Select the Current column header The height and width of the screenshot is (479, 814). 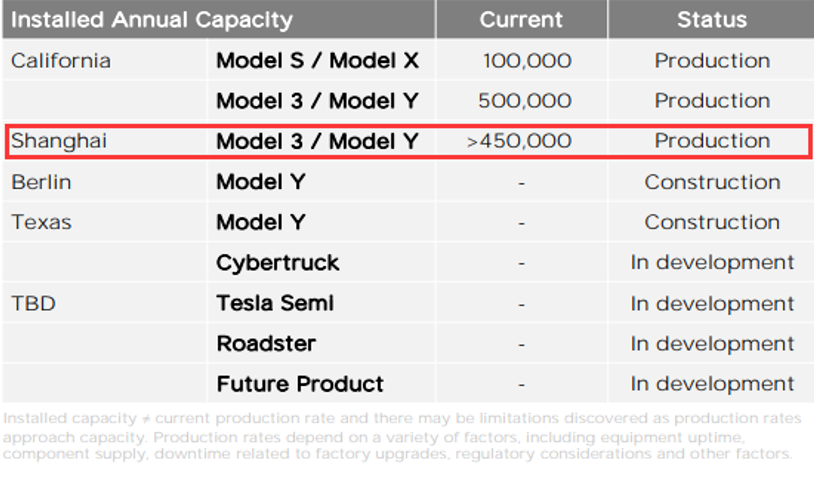[521, 20]
